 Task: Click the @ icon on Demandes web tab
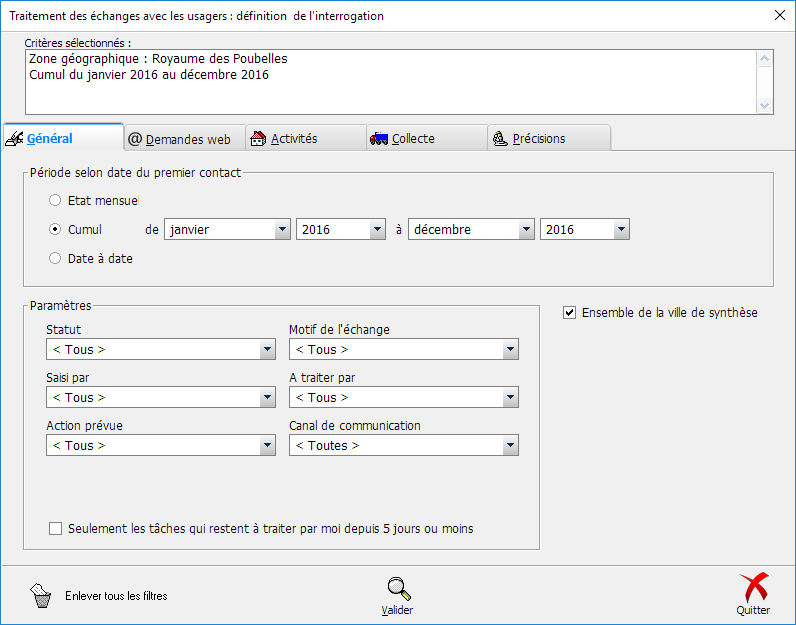click(135, 139)
